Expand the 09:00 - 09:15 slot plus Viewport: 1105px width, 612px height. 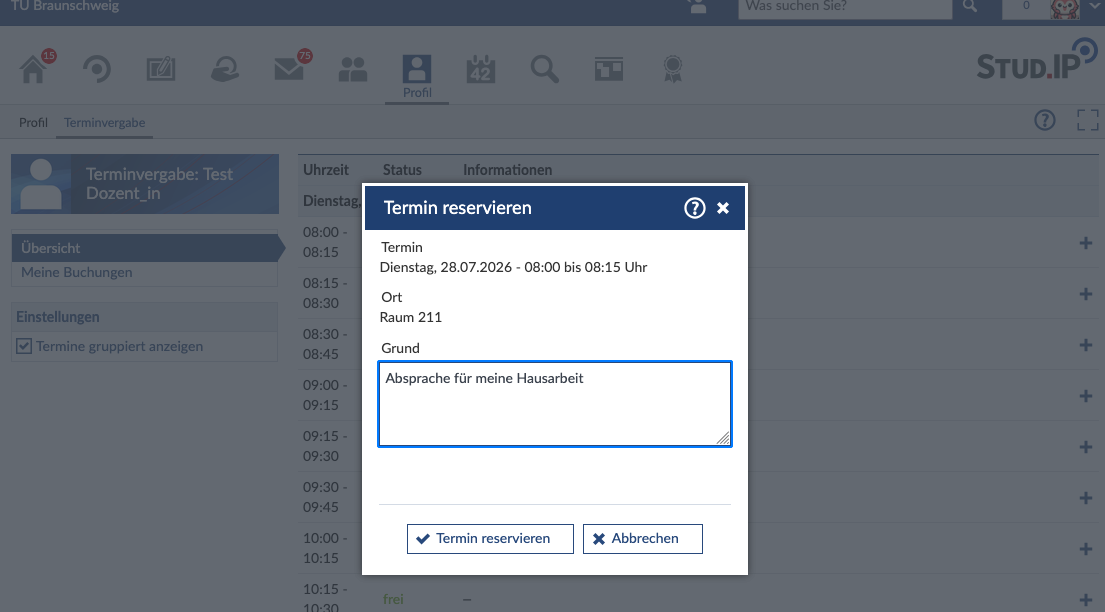1085,396
